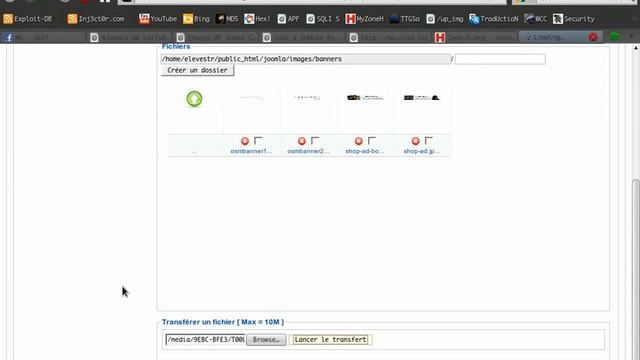
Task: Open the Inj3ct0r.com bookmark
Action: click(96, 19)
